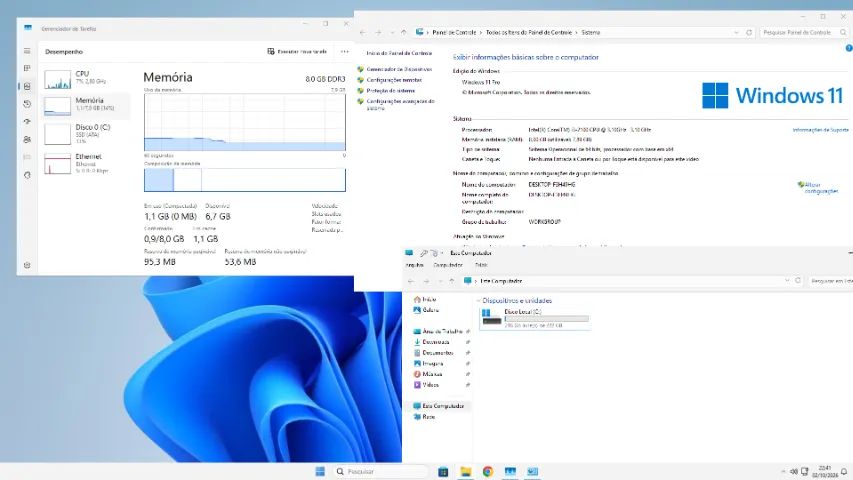Click the volume icon in system tray
This screenshot has height=480, width=853.
pyautogui.click(x=794, y=471)
